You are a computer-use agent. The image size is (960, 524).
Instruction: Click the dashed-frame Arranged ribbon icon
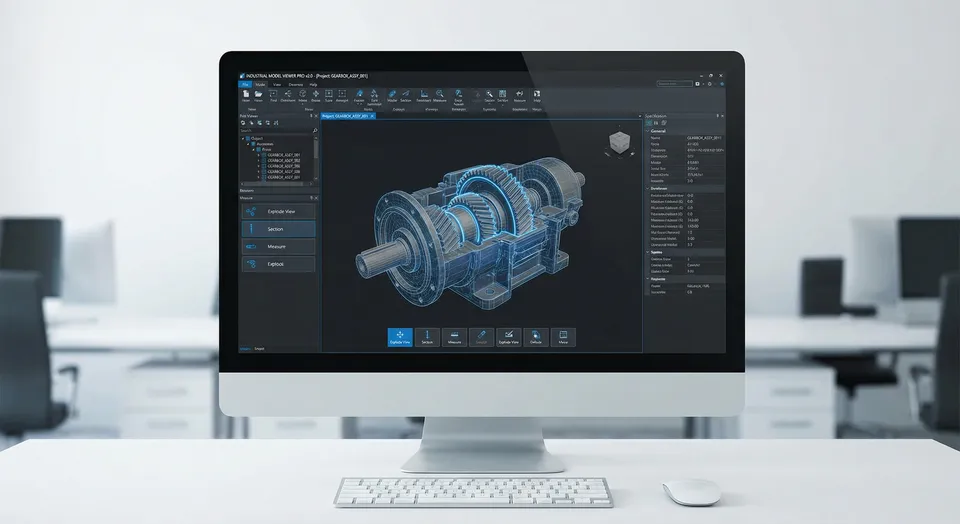tap(342, 94)
